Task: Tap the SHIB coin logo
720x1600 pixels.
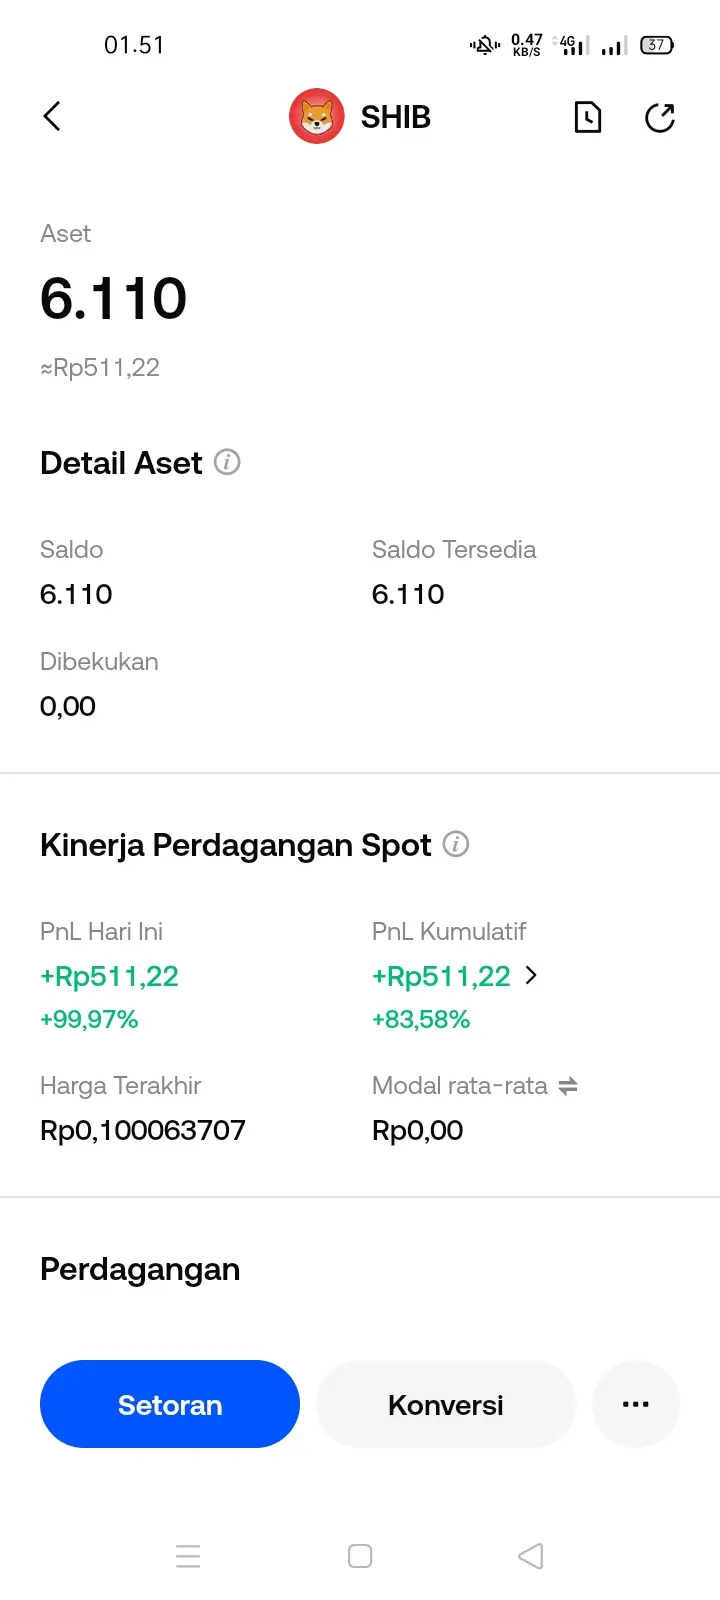Action: coord(317,116)
